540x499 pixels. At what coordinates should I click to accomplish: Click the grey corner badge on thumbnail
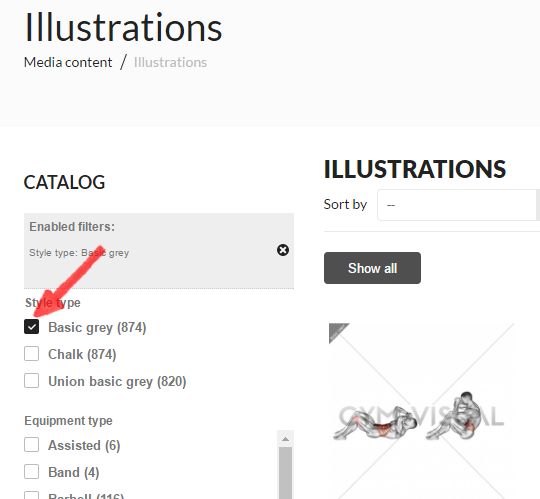(x=336, y=330)
